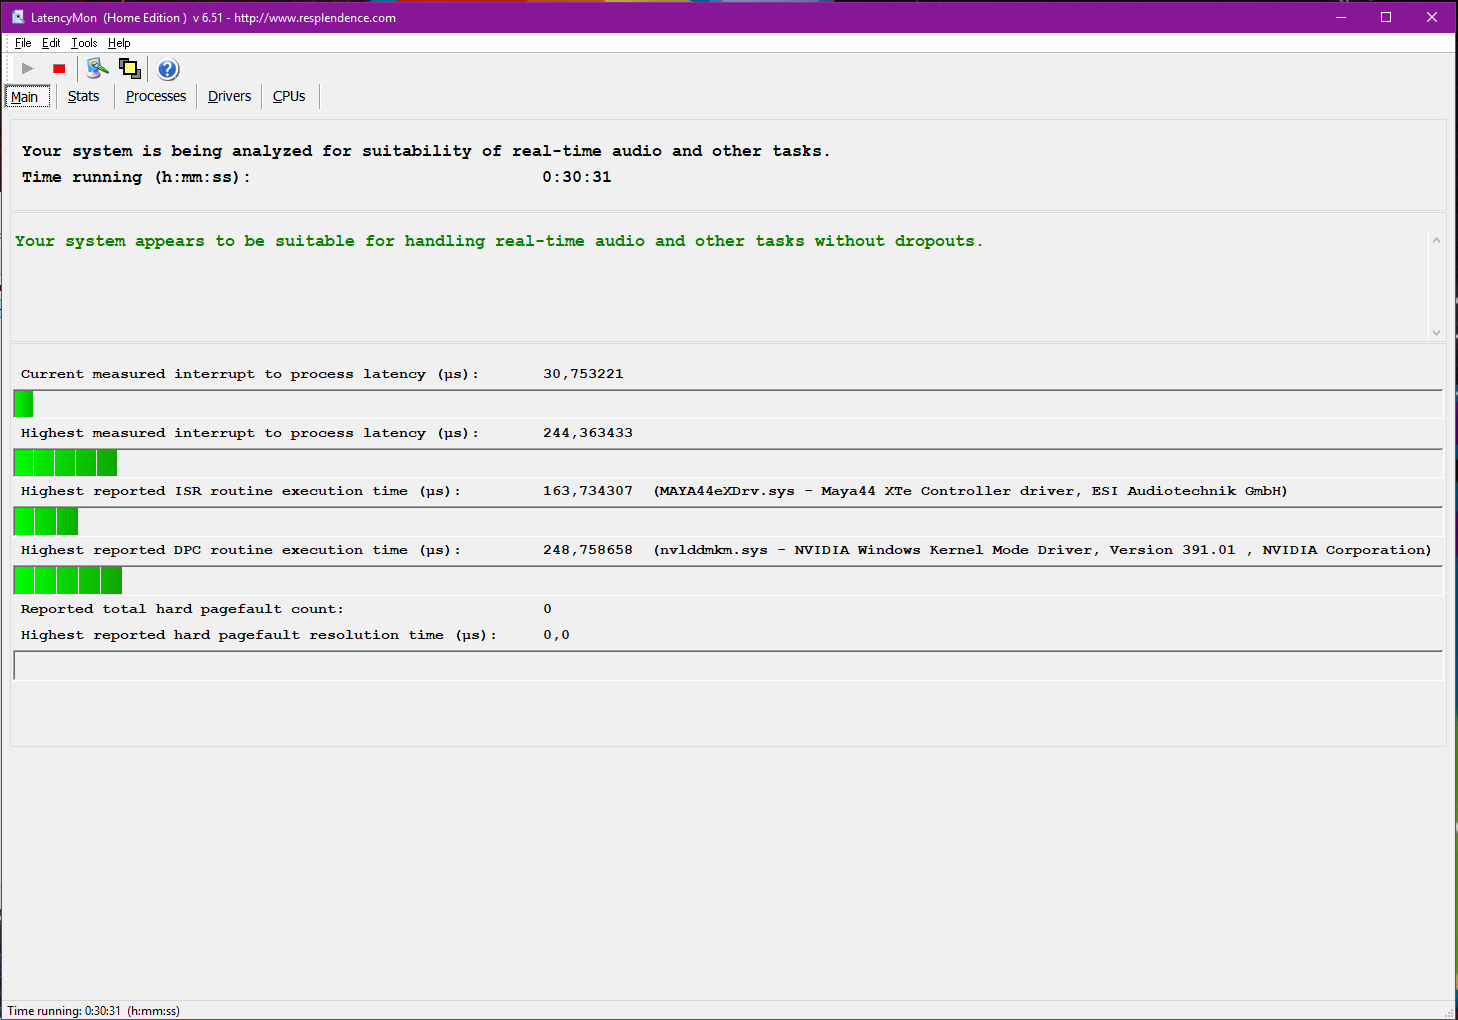Click the hard pagefault resolution time value 0,0
Image resolution: width=1458 pixels, height=1020 pixels.
coord(556,635)
